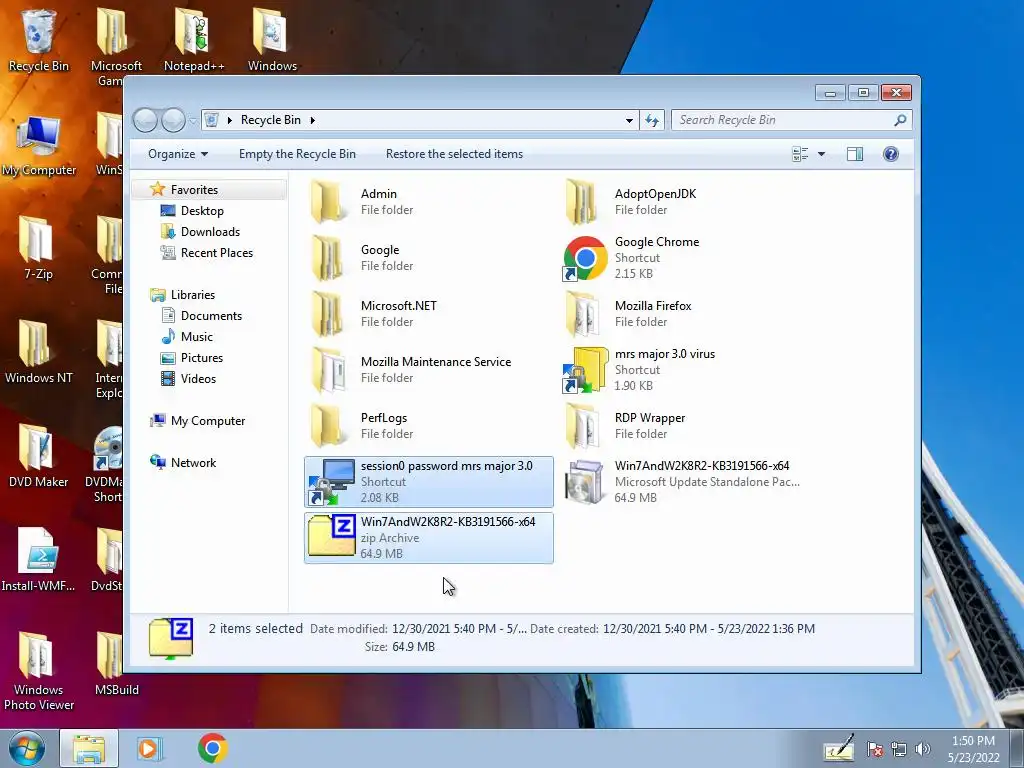Click the Notepad++ desktop folder
1024x768 pixels.
pyautogui.click(x=194, y=39)
